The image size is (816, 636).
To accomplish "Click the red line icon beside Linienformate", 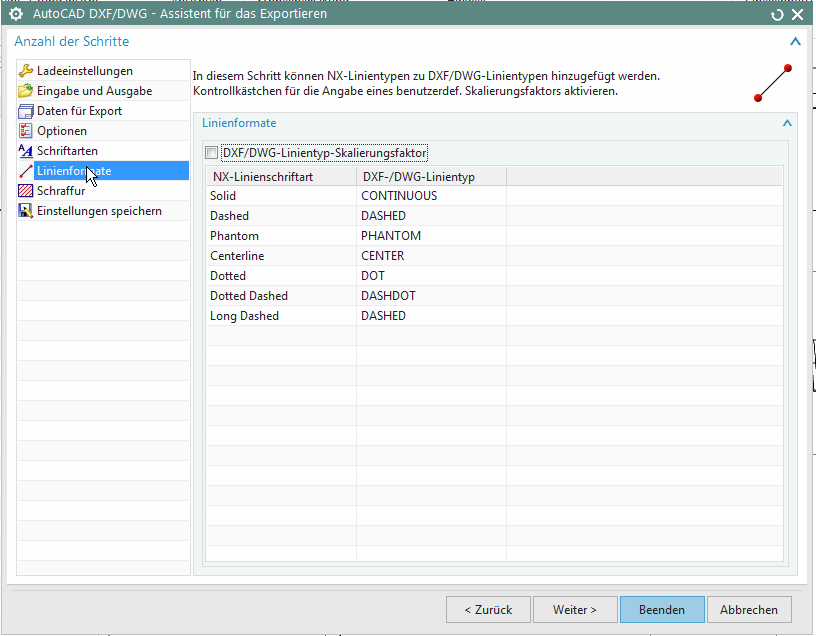I will pos(26,171).
